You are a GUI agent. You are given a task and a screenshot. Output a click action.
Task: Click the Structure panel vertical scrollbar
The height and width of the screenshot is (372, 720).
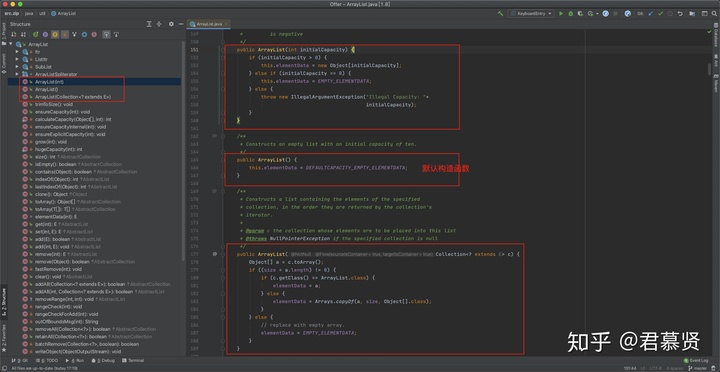pyautogui.click(x=183, y=152)
